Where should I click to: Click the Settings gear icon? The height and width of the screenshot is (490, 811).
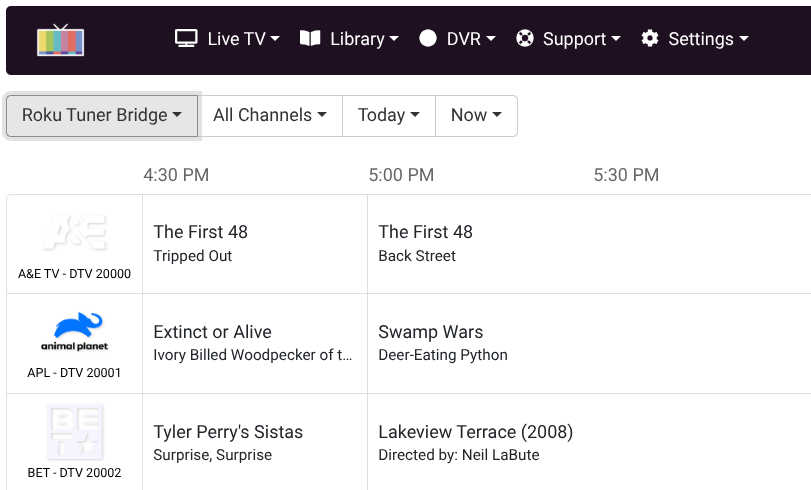(650, 39)
